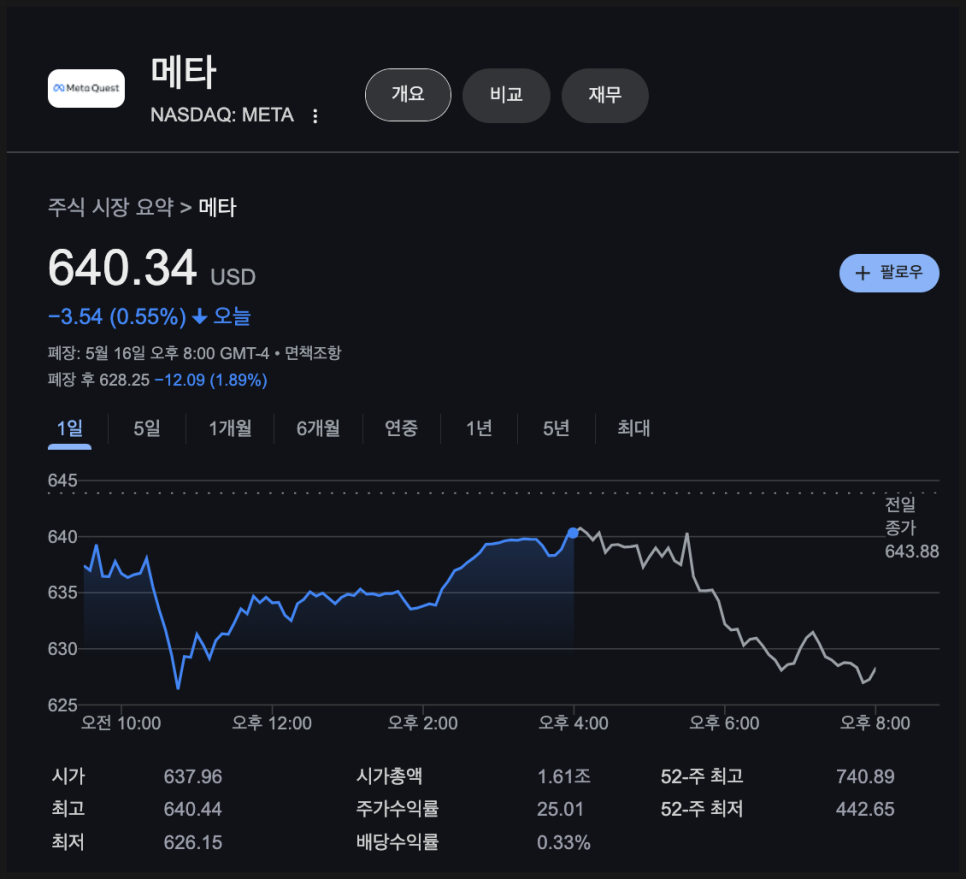Click the 오전 10:00 axis label

(x=121, y=723)
